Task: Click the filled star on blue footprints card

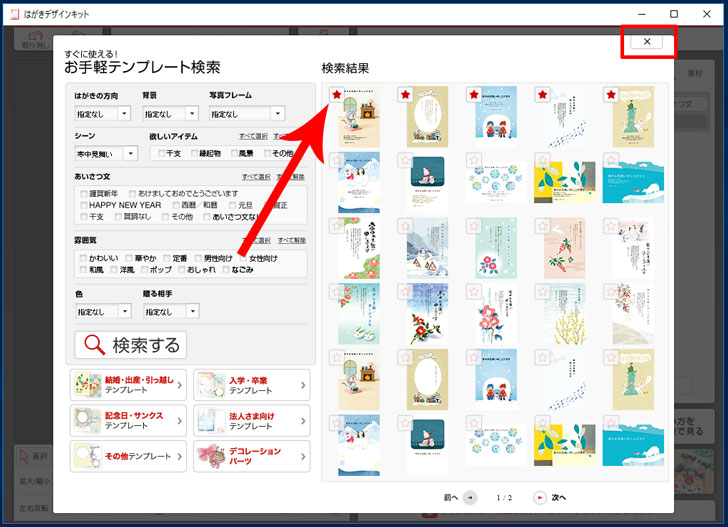Action: click(x=542, y=95)
